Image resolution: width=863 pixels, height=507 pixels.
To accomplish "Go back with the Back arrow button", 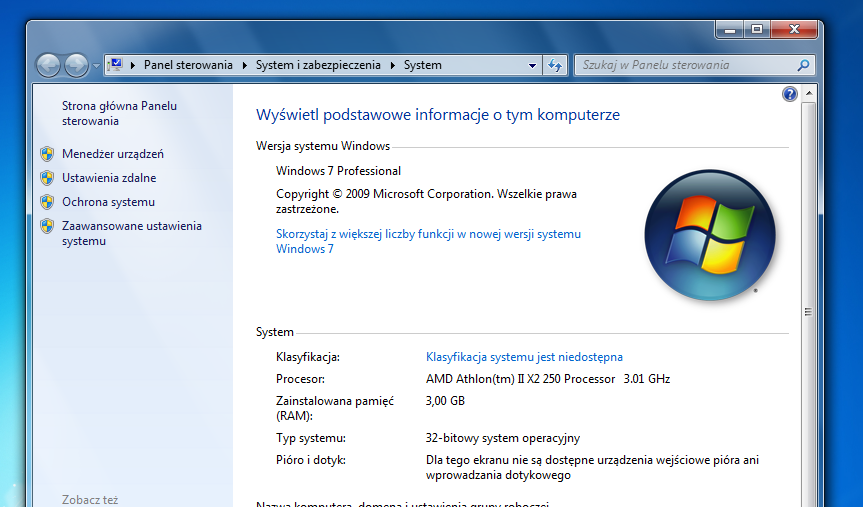I will (48, 66).
